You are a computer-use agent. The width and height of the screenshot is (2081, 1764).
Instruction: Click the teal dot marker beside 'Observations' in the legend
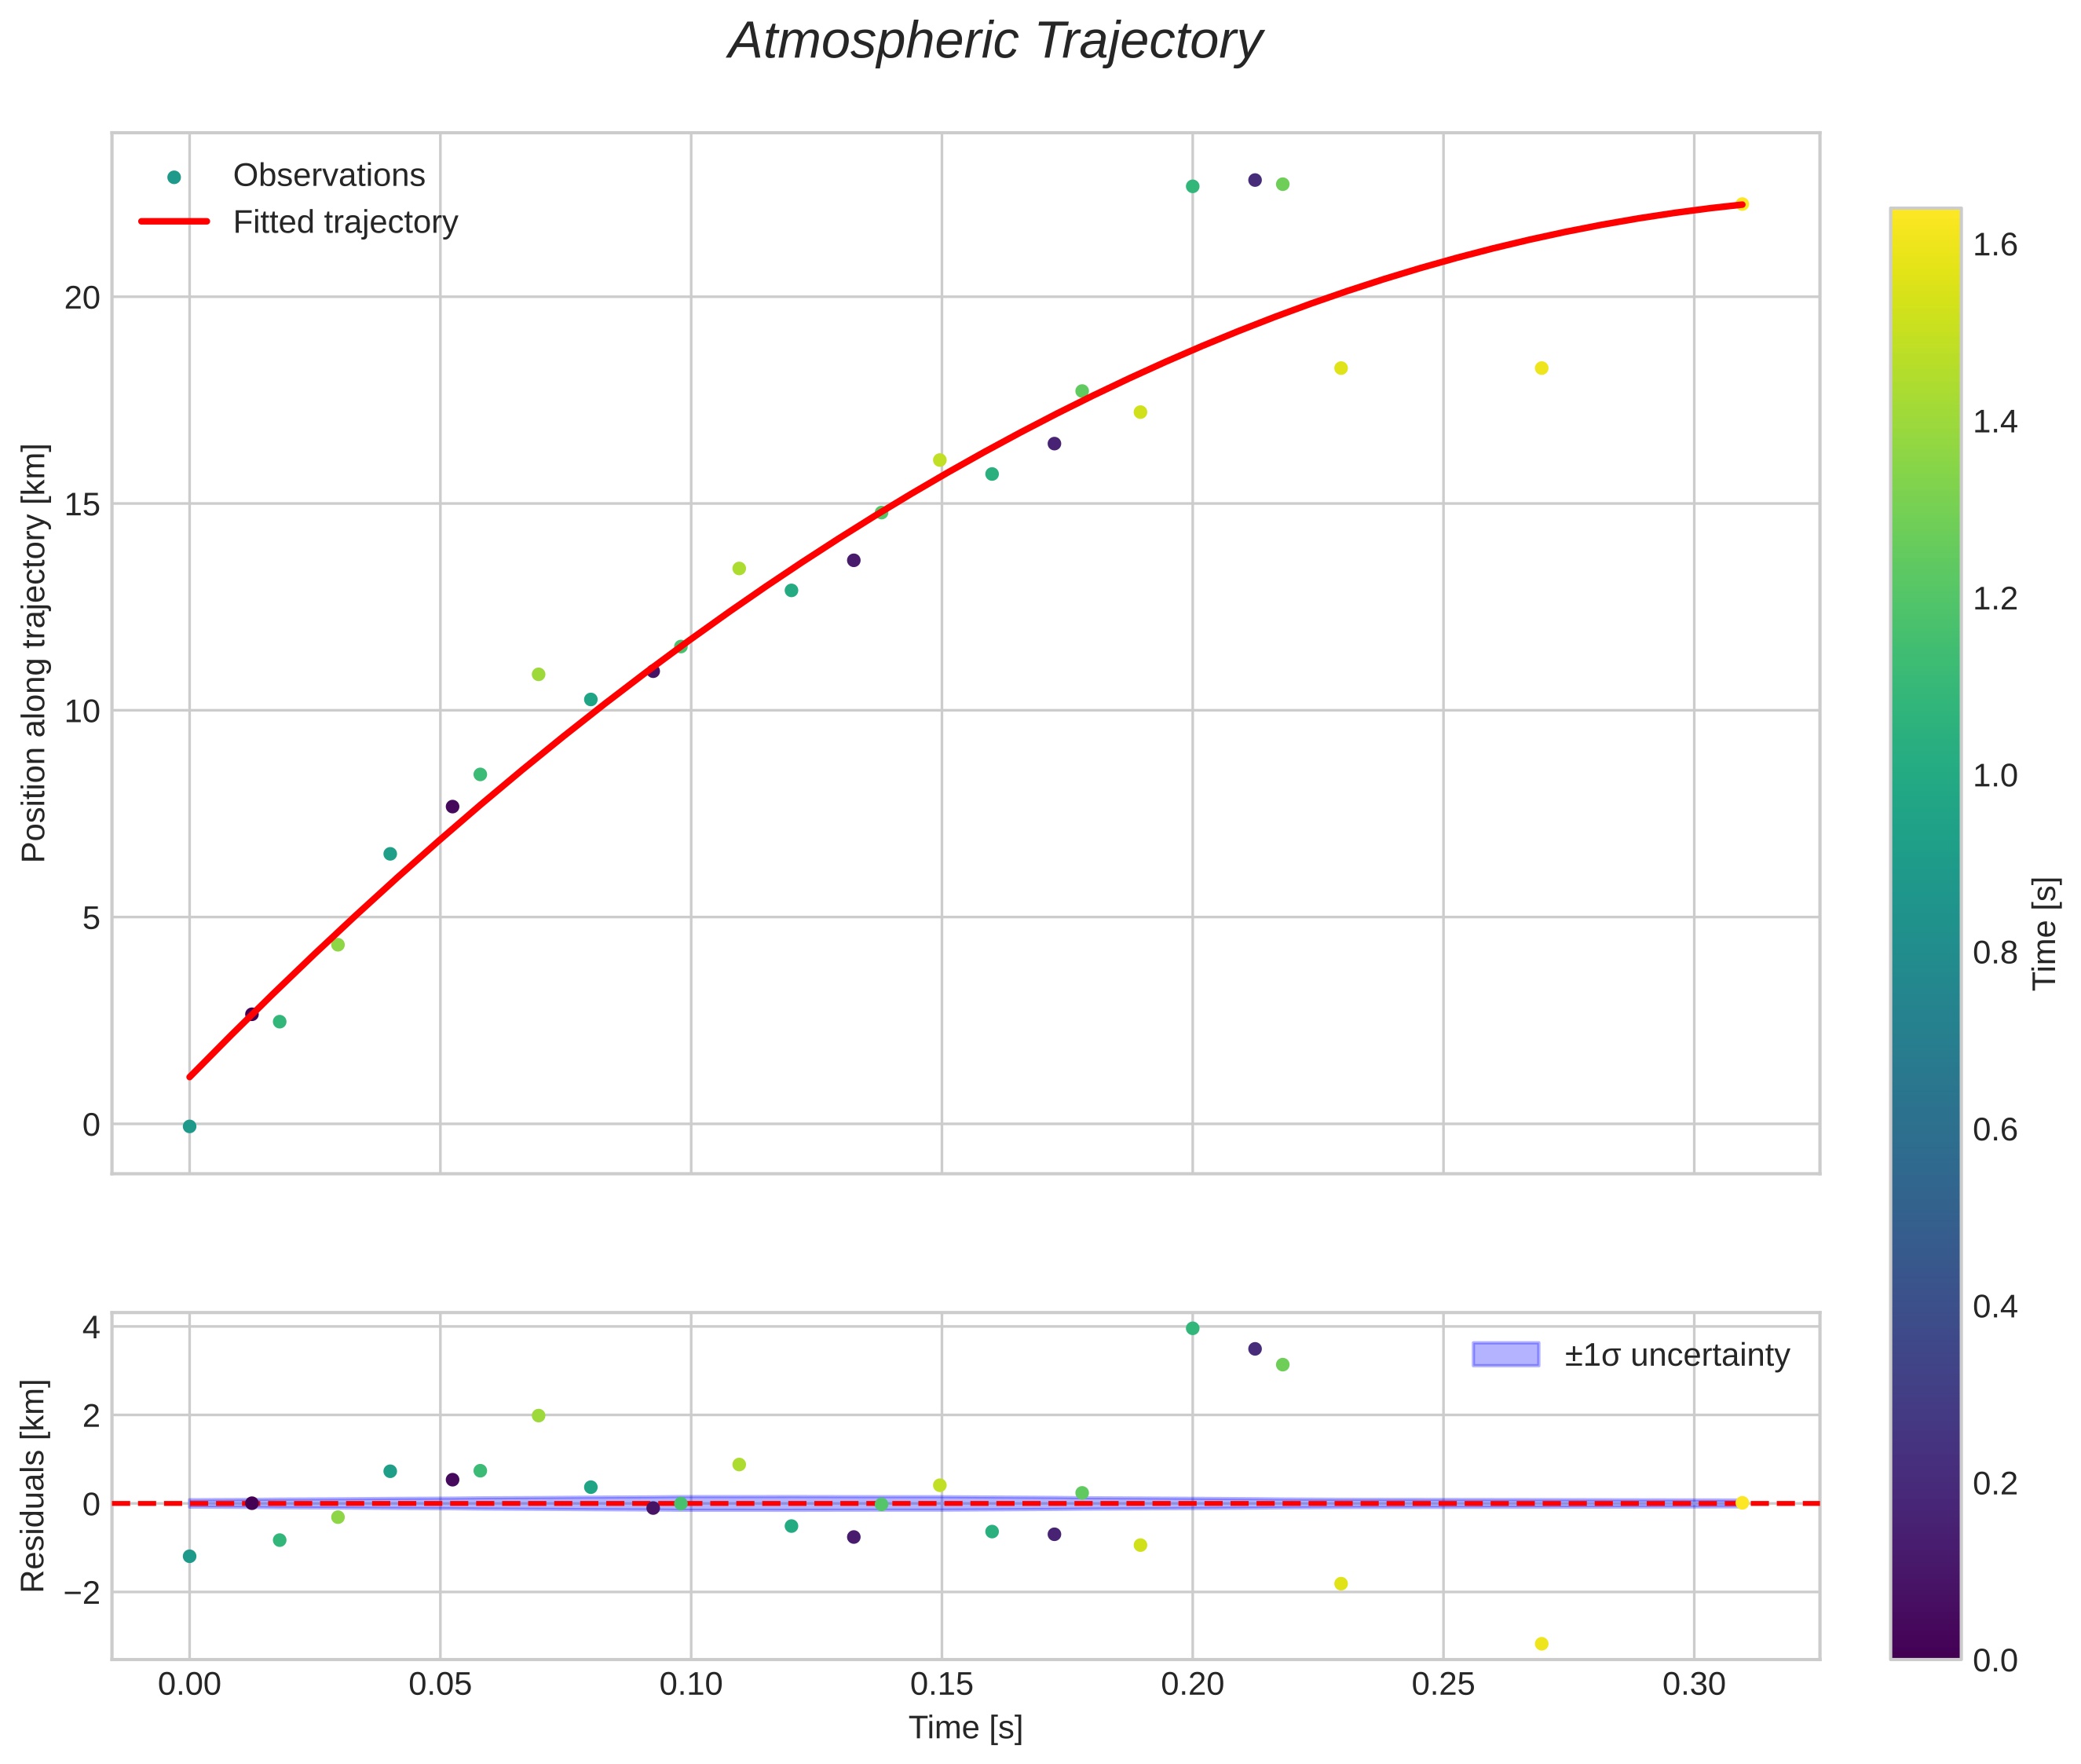174,177
